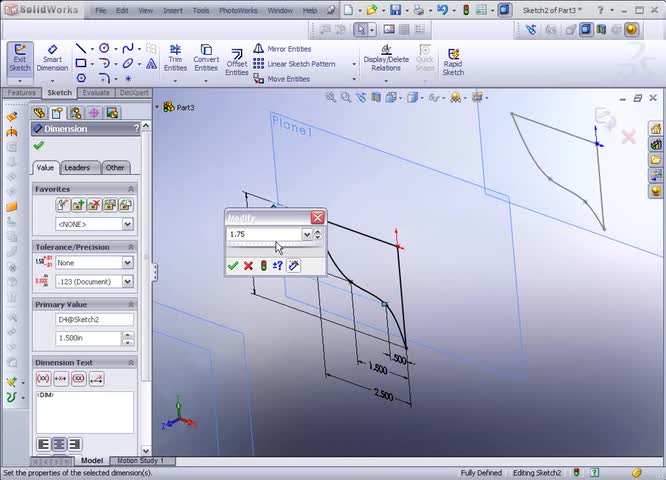Image resolution: width=666 pixels, height=480 pixels.
Task: Open precision .123 (Document) dropdown
Action: pos(127,282)
